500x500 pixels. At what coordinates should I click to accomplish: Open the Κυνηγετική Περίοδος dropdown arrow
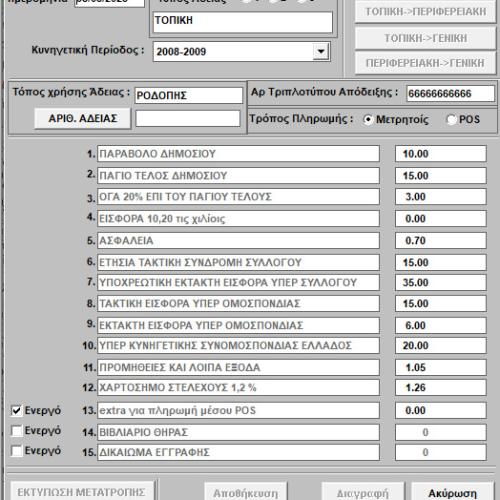pyautogui.click(x=321, y=52)
